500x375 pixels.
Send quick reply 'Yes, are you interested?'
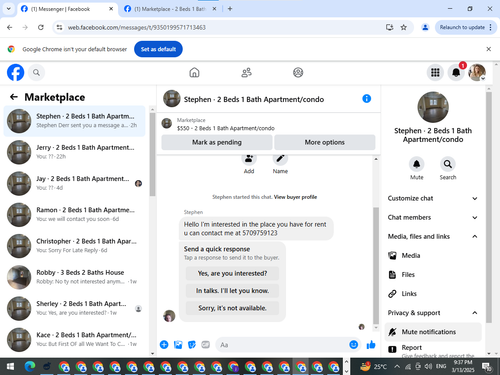click(x=232, y=273)
